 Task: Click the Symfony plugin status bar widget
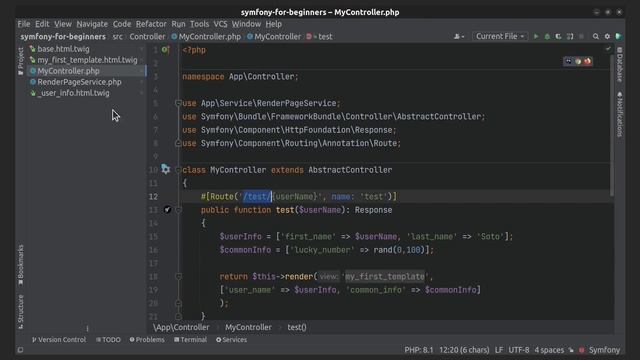[x=600, y=350]
